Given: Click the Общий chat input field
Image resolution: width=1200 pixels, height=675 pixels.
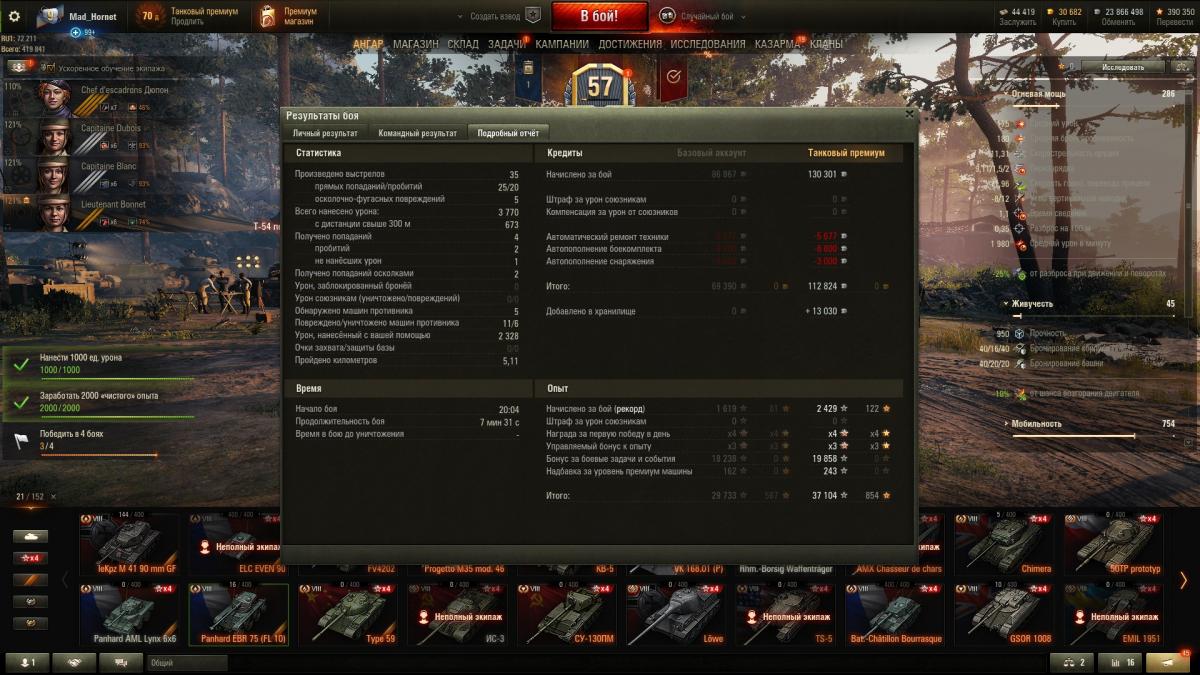Looking at the screenshot, I should 188,662.
